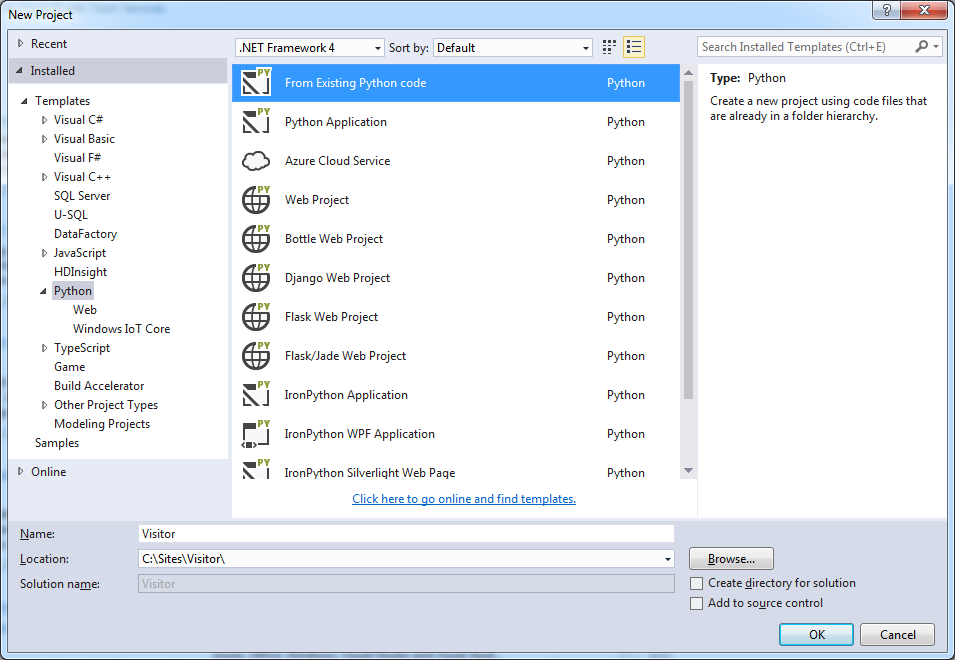Select SQL Server template category
Viewport: 955px width, 660px height.
coord(82,195)
